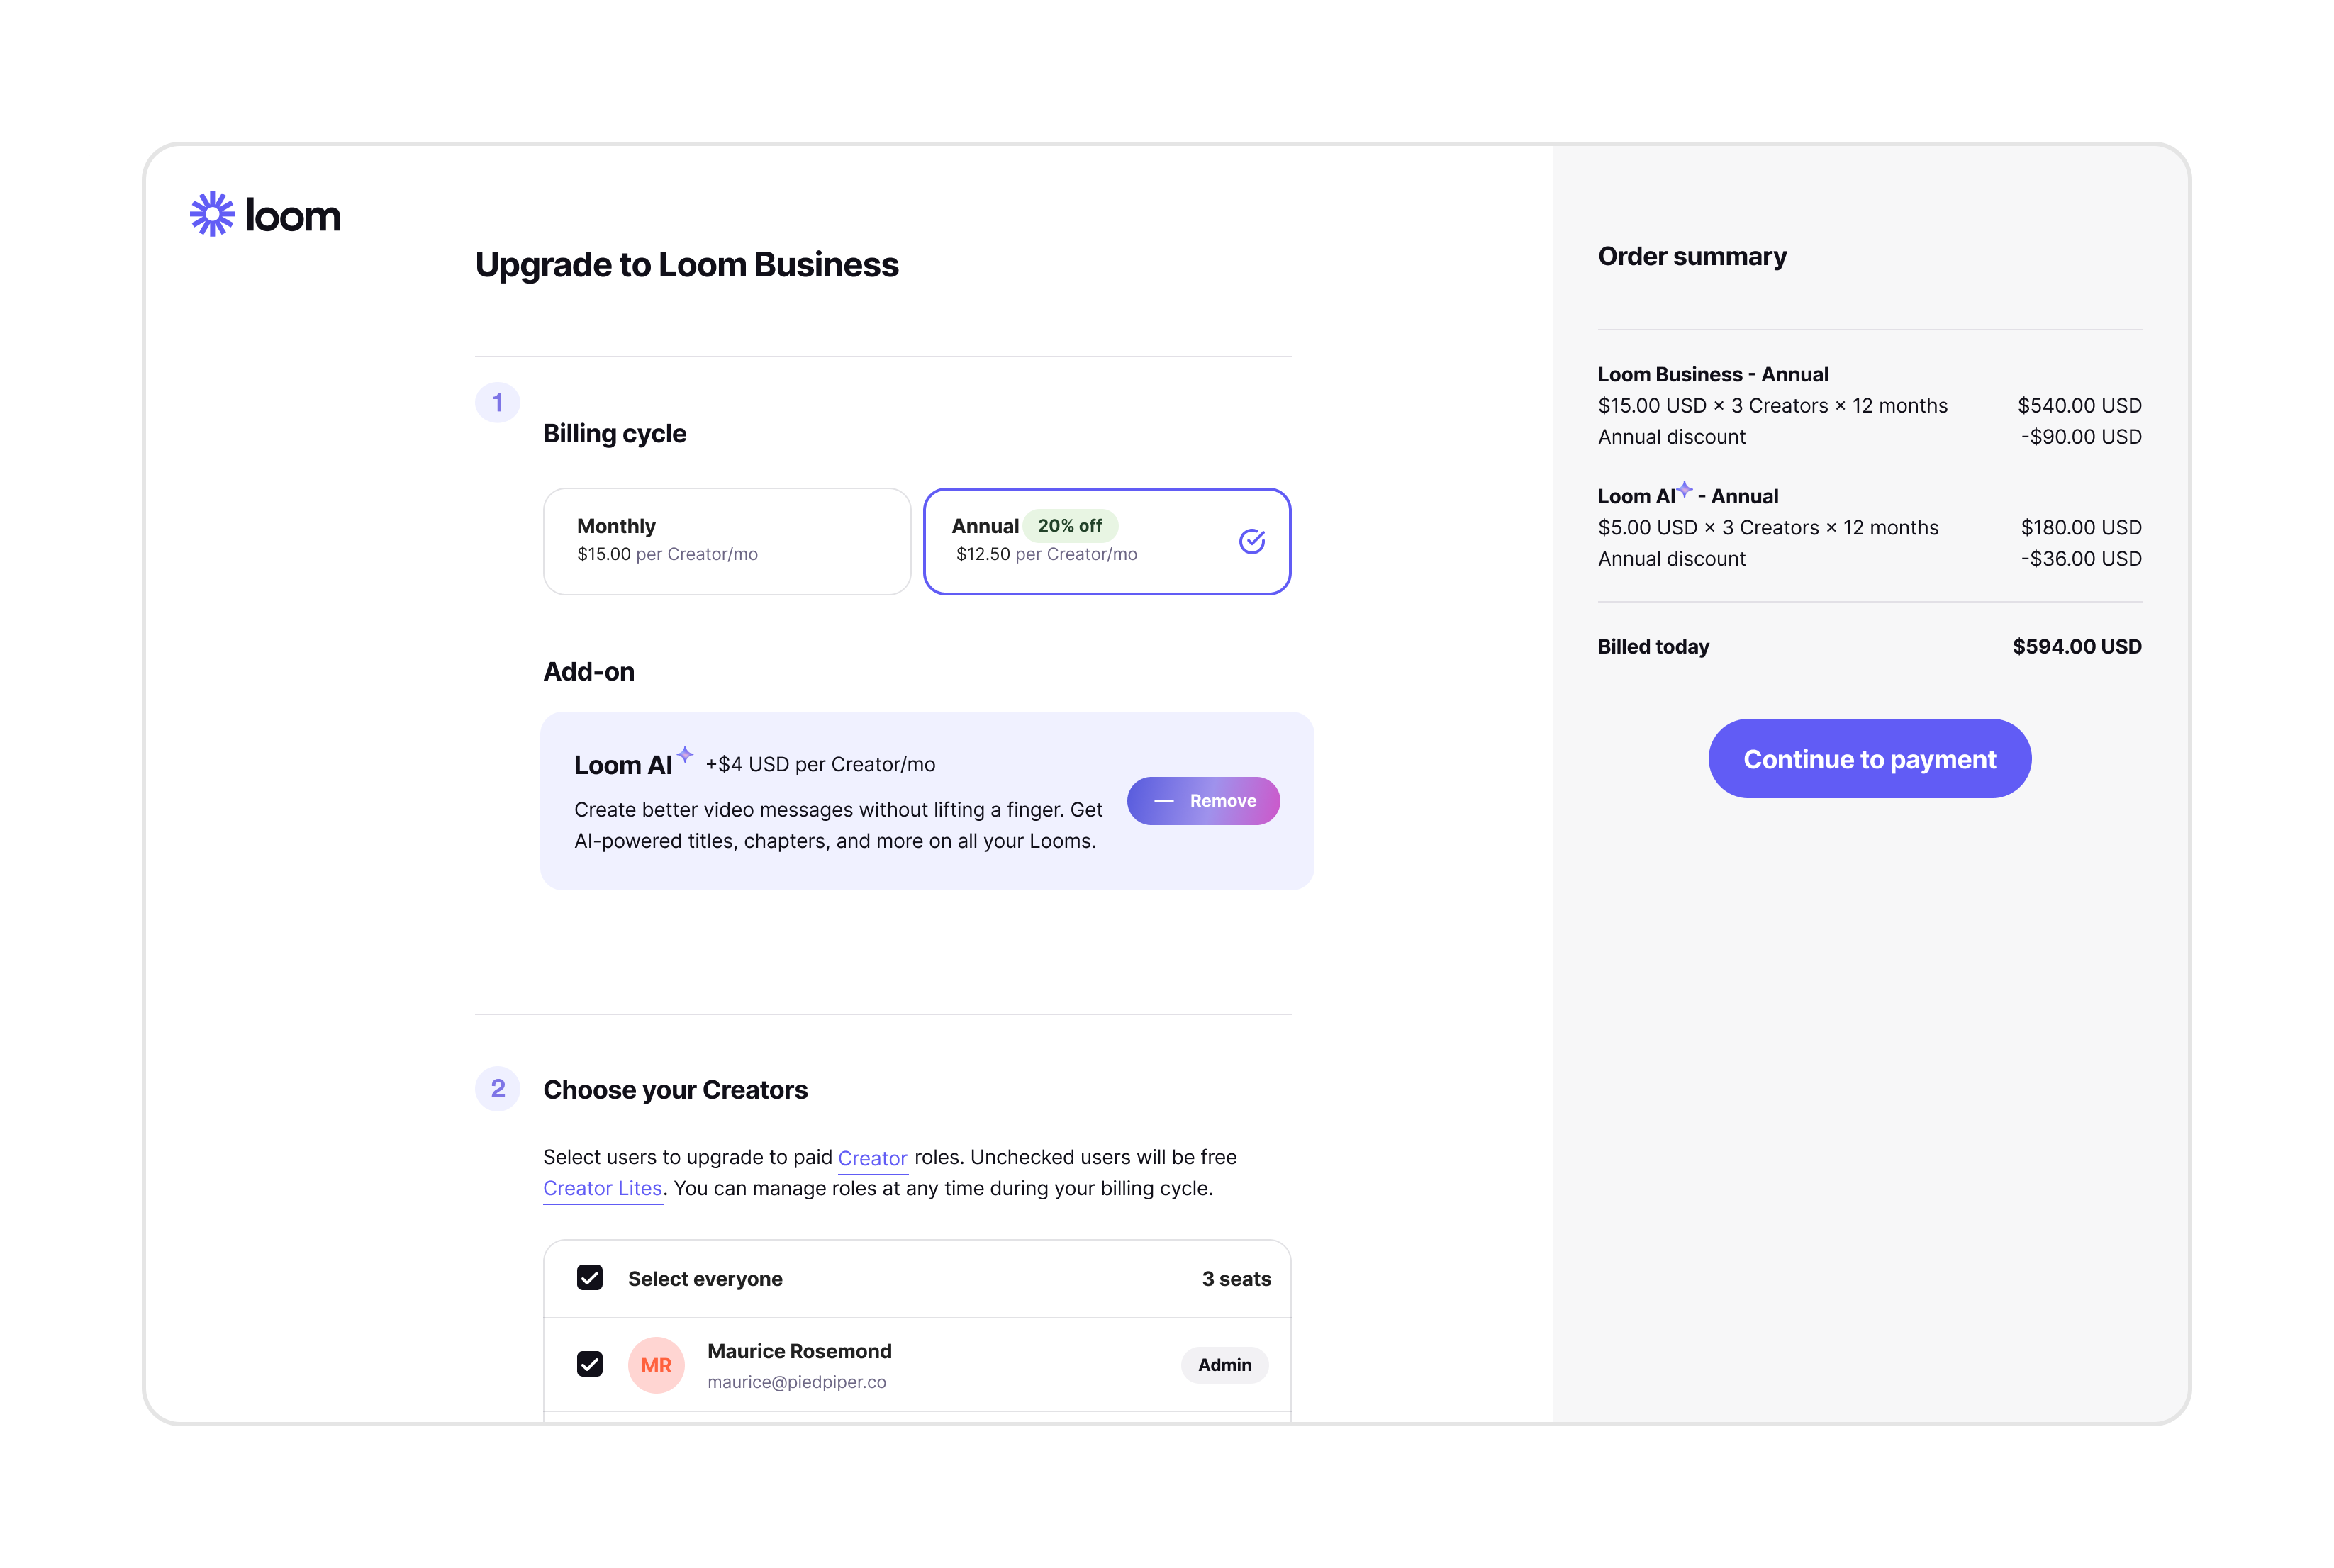The height and width of the screenshot is (1568, 2334).
Task: Click the "Loom Business - Annual" line heading
Action: click(1713, 374)
